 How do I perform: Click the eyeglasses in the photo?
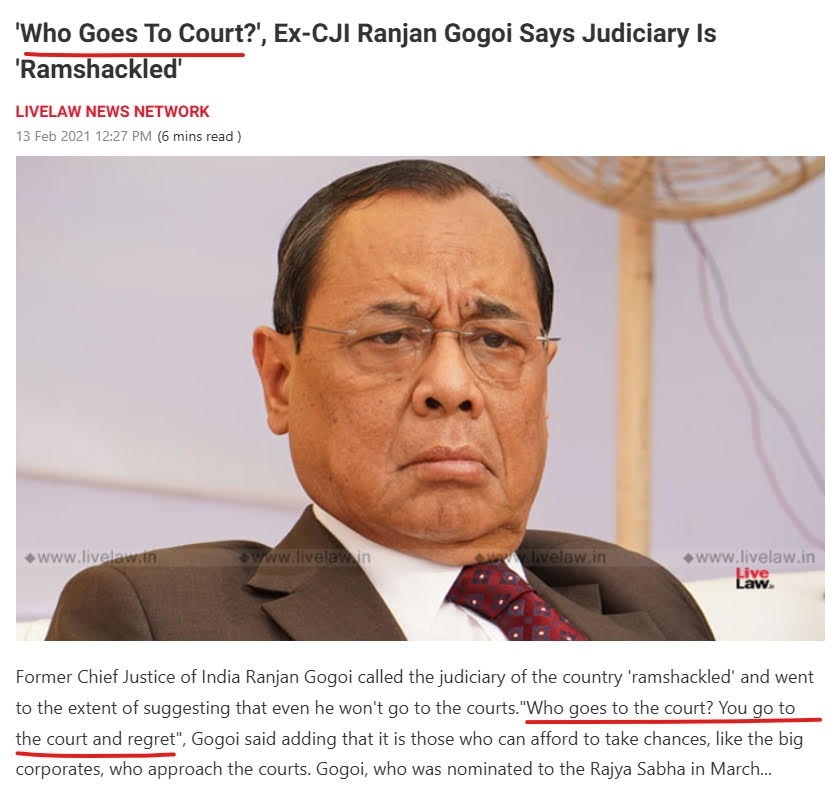[x=428, y=347]
